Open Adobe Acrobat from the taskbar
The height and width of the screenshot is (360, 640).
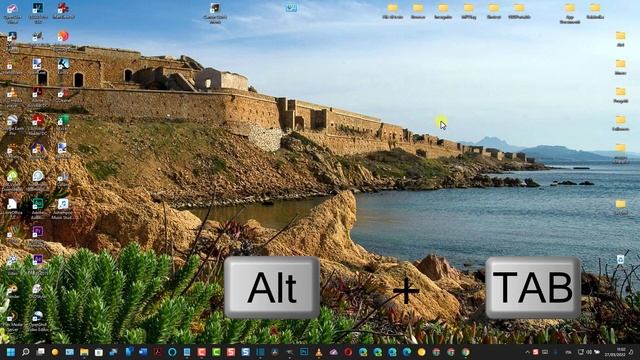coord(158,352)
